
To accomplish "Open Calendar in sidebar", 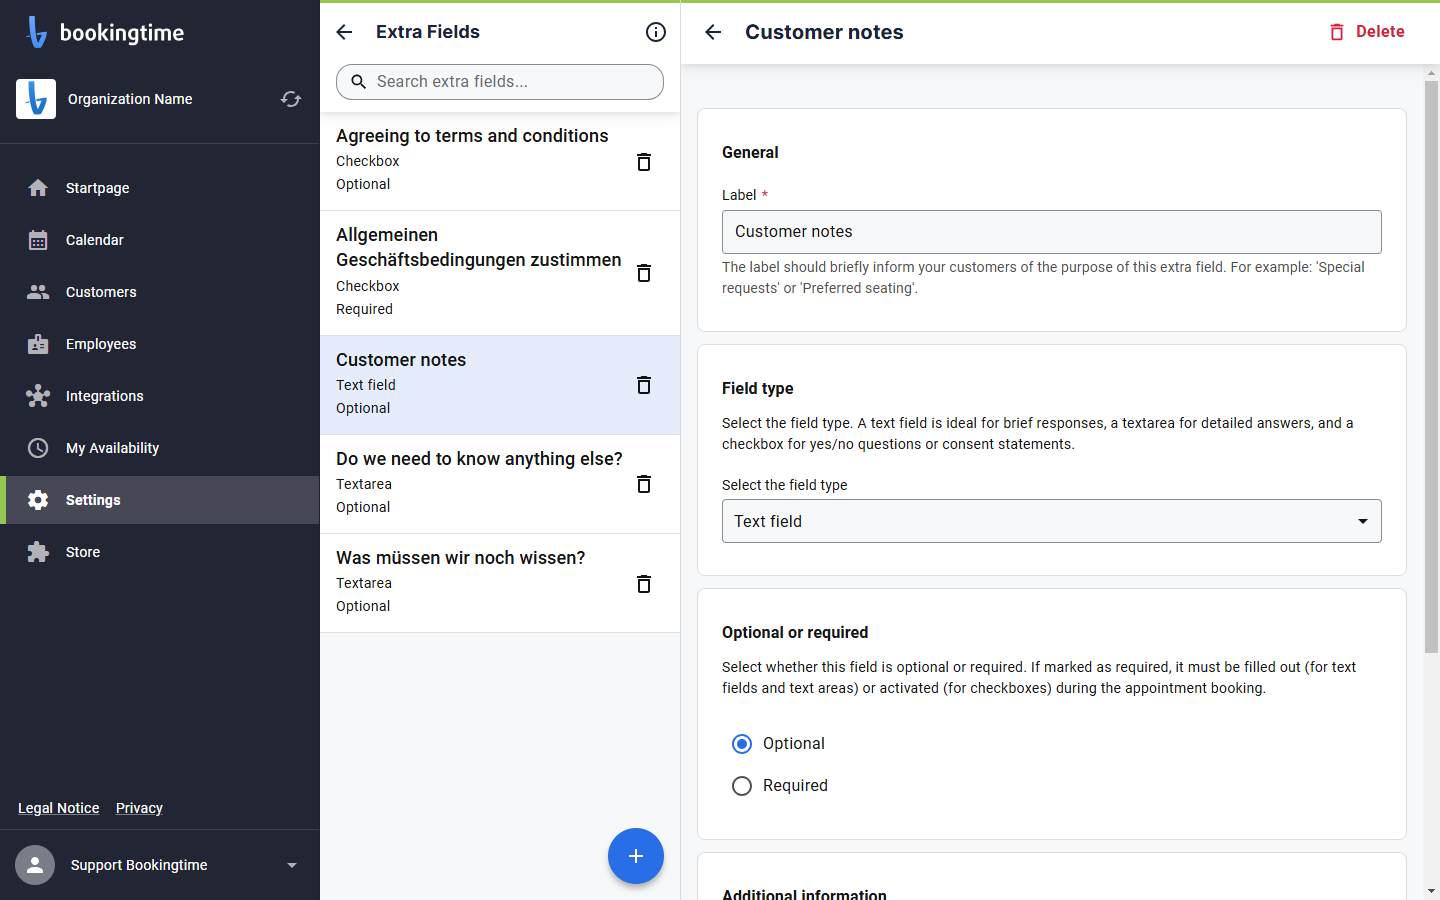I will pos(160,240).
